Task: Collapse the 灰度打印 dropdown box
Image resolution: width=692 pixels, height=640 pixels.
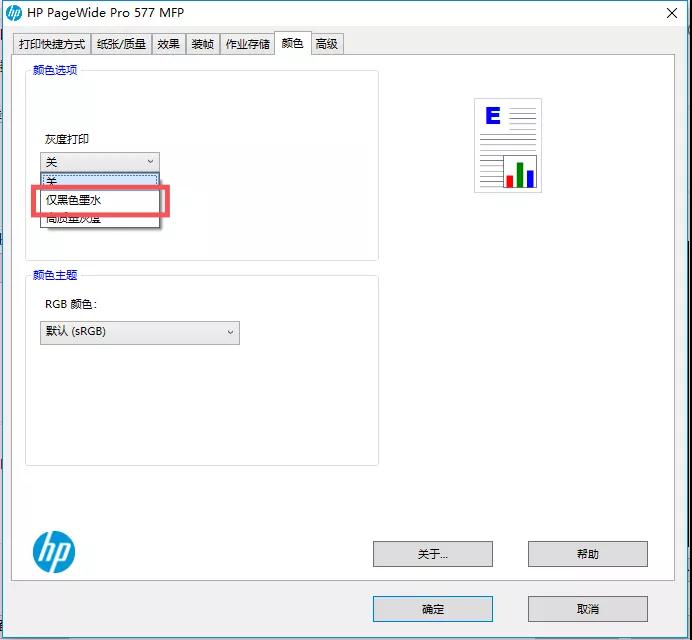Action: (x=100, y=162)
